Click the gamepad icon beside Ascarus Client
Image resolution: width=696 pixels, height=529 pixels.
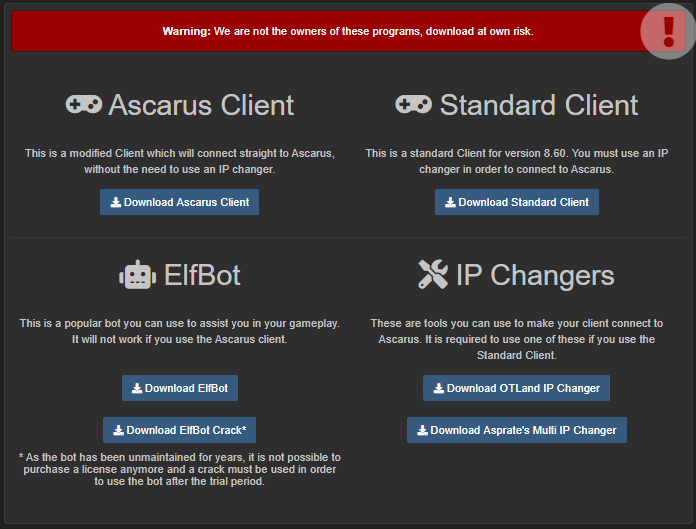84,104
